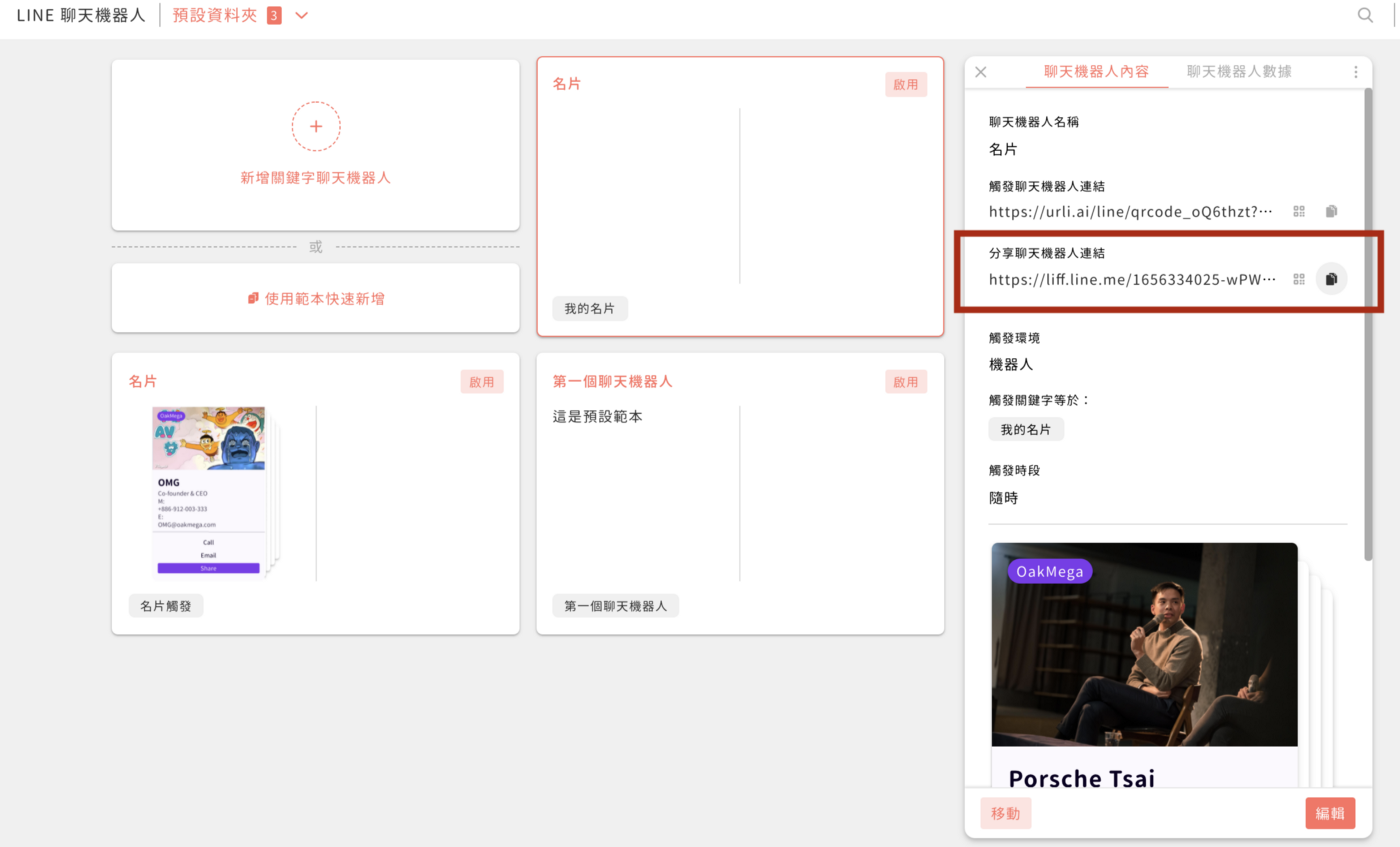Click the panel's vertical scrollbar
Screen dimensions: 1400x847
1367,323
